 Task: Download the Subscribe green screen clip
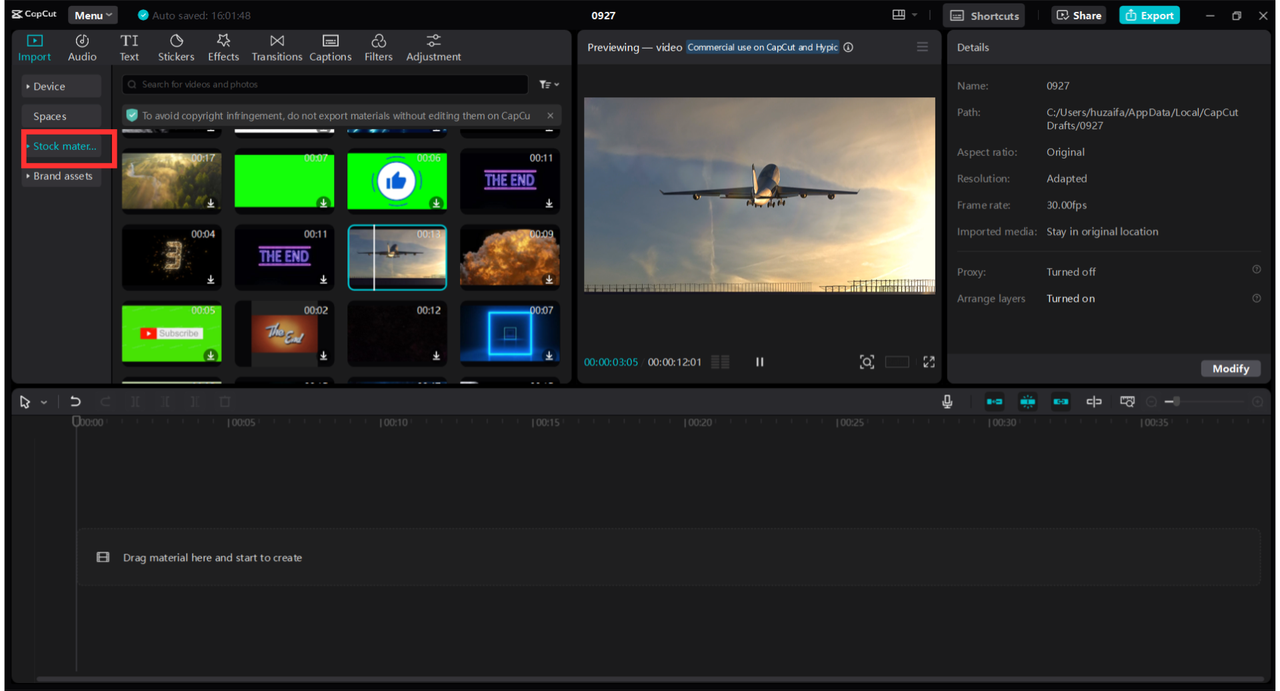pyautogui.click(x=211, y=355)
